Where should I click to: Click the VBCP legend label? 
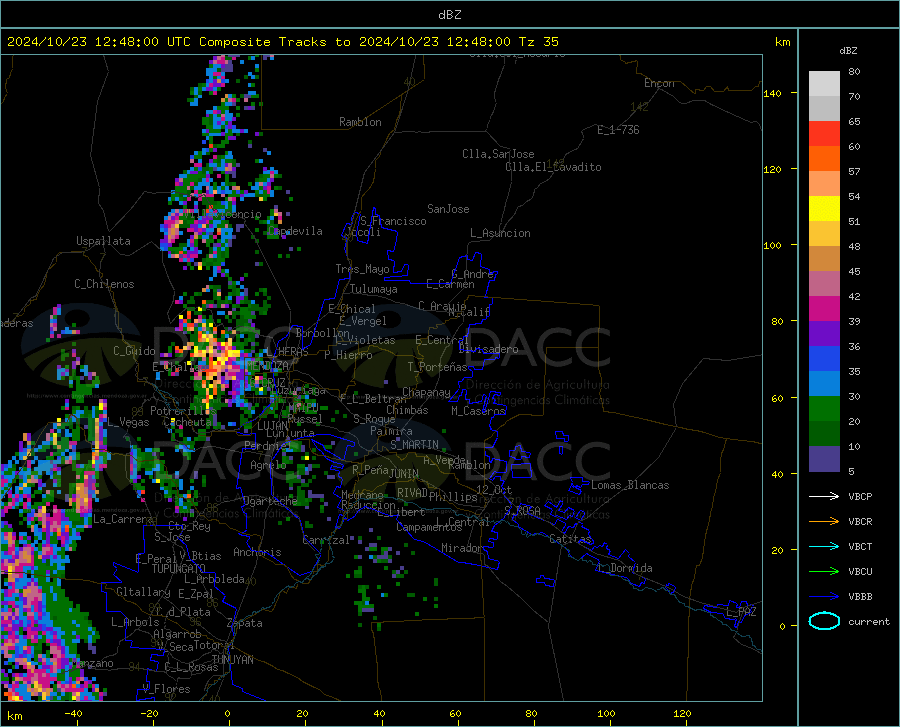860,496
